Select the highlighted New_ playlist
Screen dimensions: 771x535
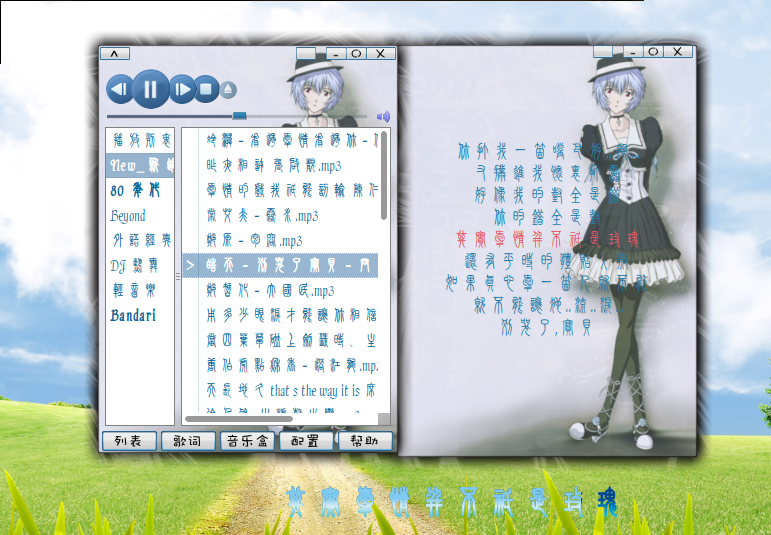point(140,165)
